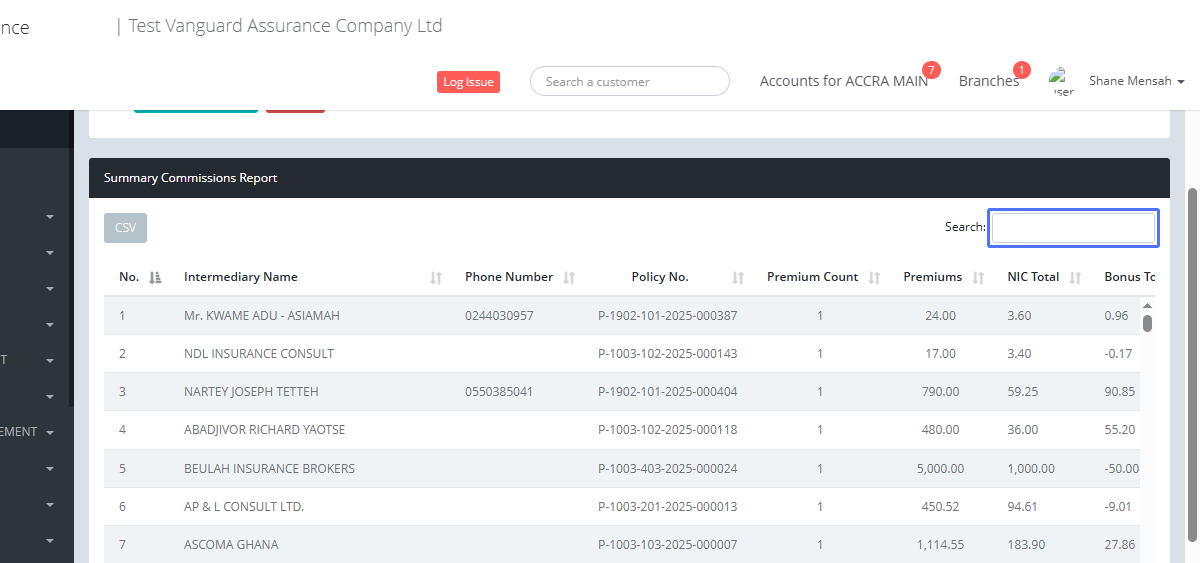Sort table by the No. column icon
The height and width of the screenshot is (563, 1200).
pos(155,278)
